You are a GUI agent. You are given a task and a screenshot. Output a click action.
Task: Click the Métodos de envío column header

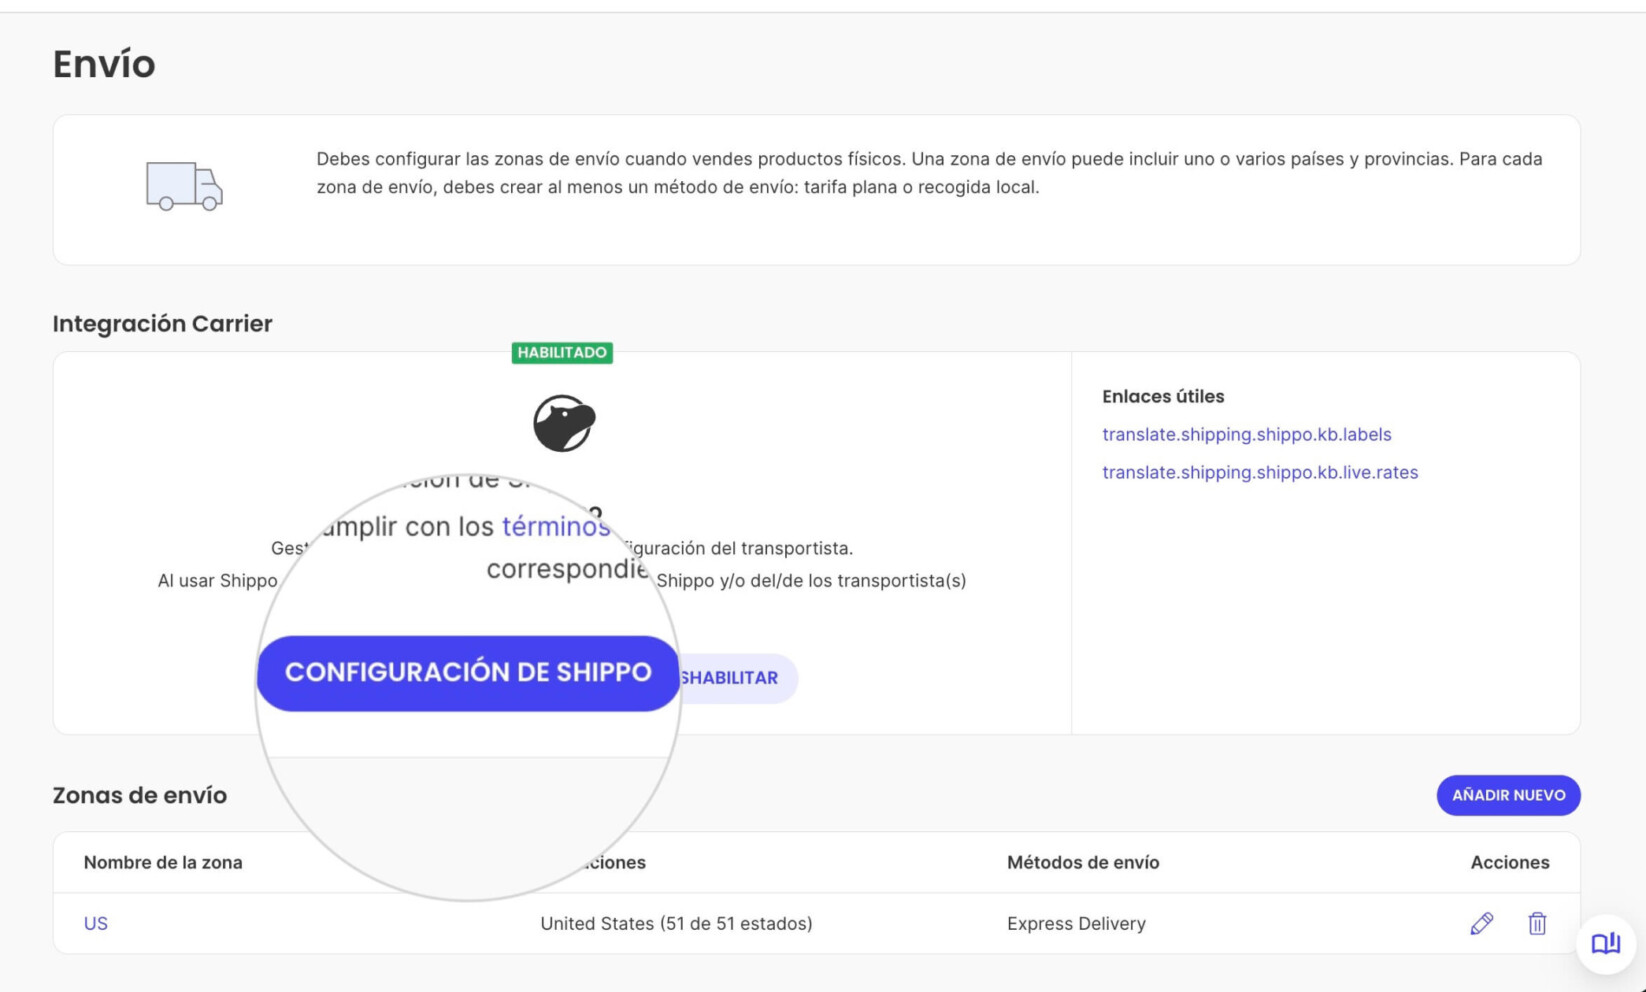point(1083,862)
